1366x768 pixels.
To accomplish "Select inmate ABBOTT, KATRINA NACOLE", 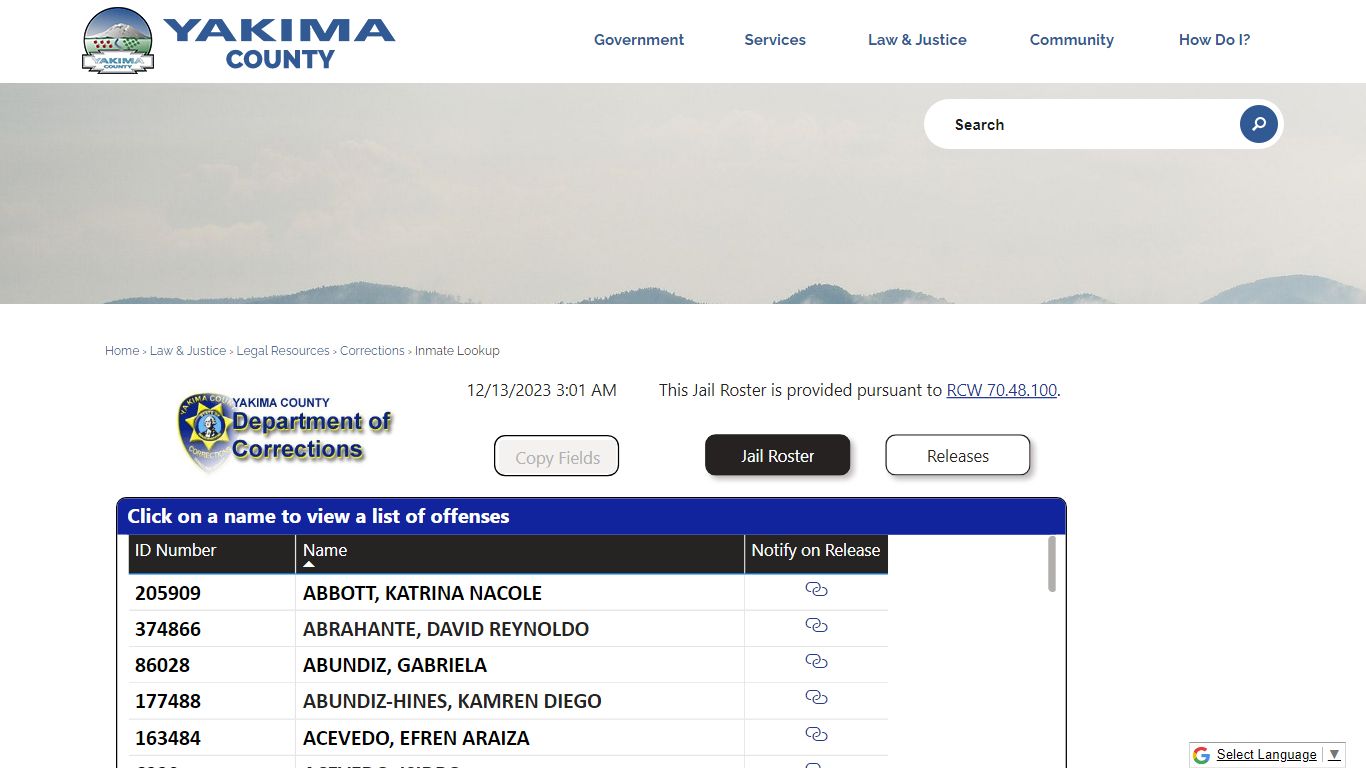I will click(422, 593).
